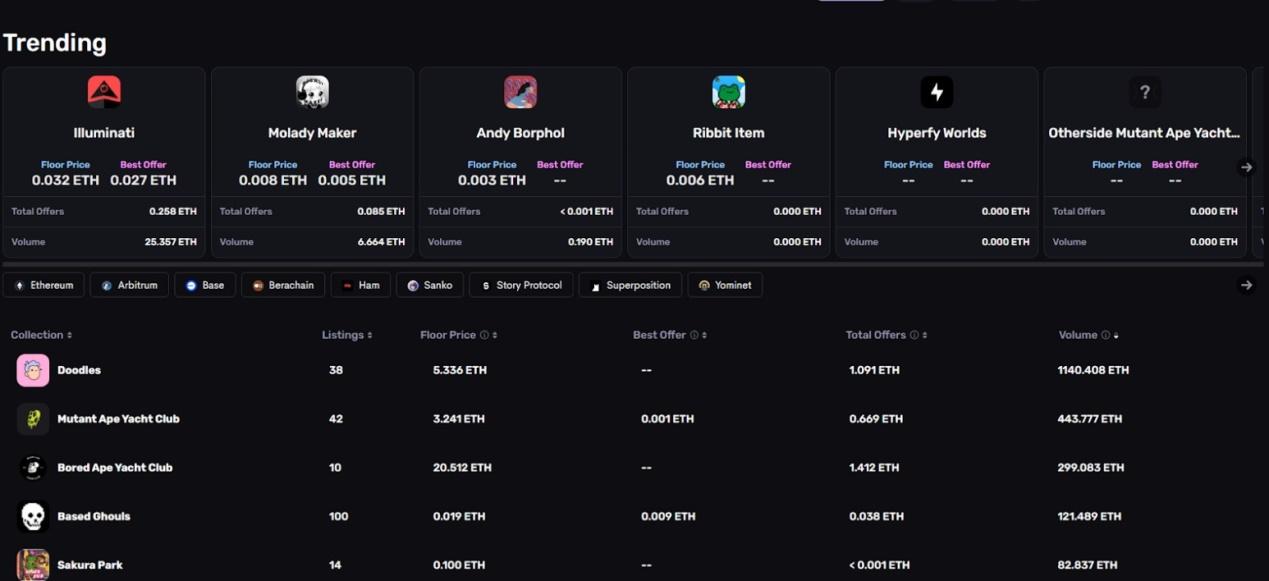Enable the Berachain chain filter

(283, 285)
